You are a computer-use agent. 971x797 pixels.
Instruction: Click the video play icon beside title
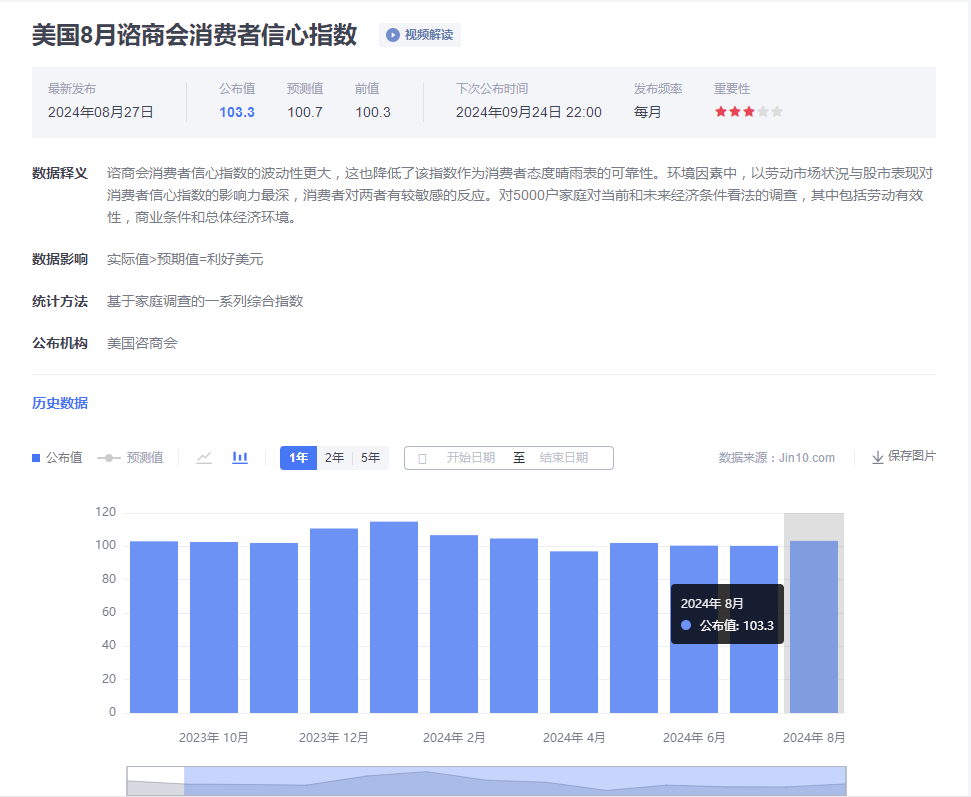click(x=393, y=35)
